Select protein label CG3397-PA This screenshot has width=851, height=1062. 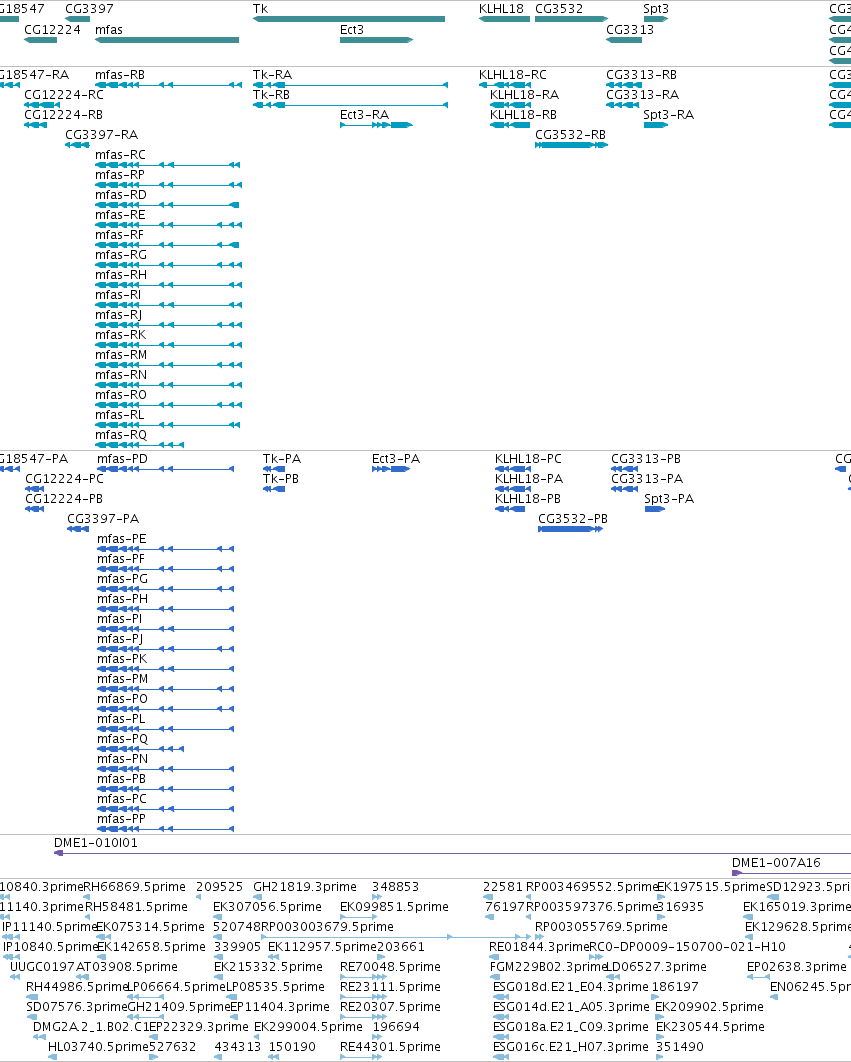[x=103, y=519]
